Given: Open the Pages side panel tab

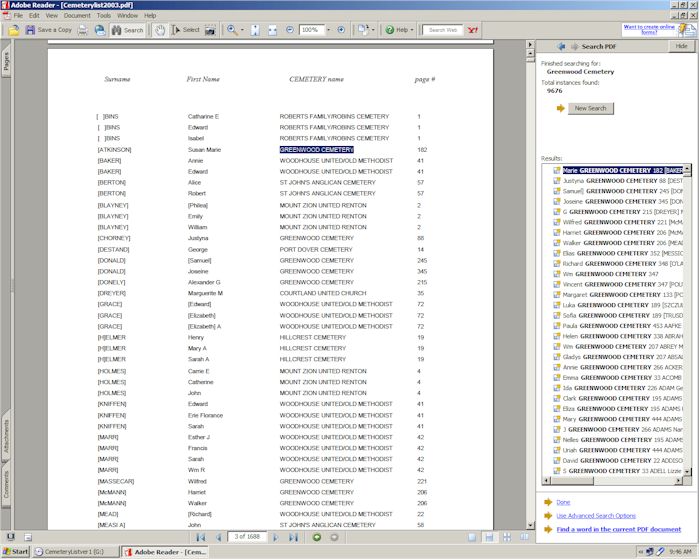Looking at the screenshot, I should [x=6, y=60].
